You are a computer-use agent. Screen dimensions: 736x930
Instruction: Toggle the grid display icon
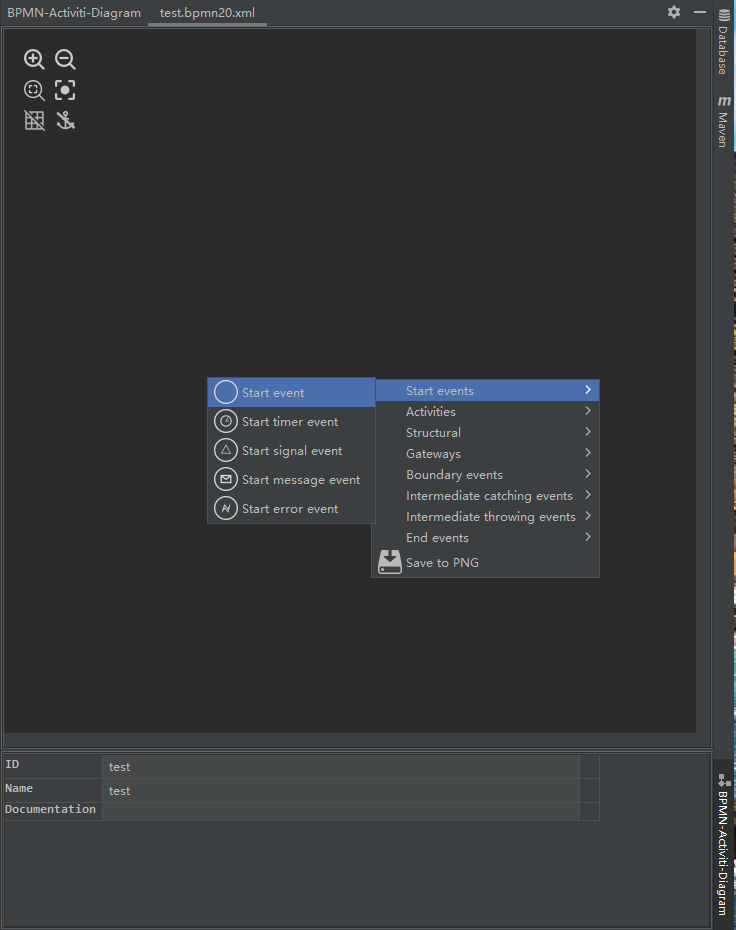point(34,120)
